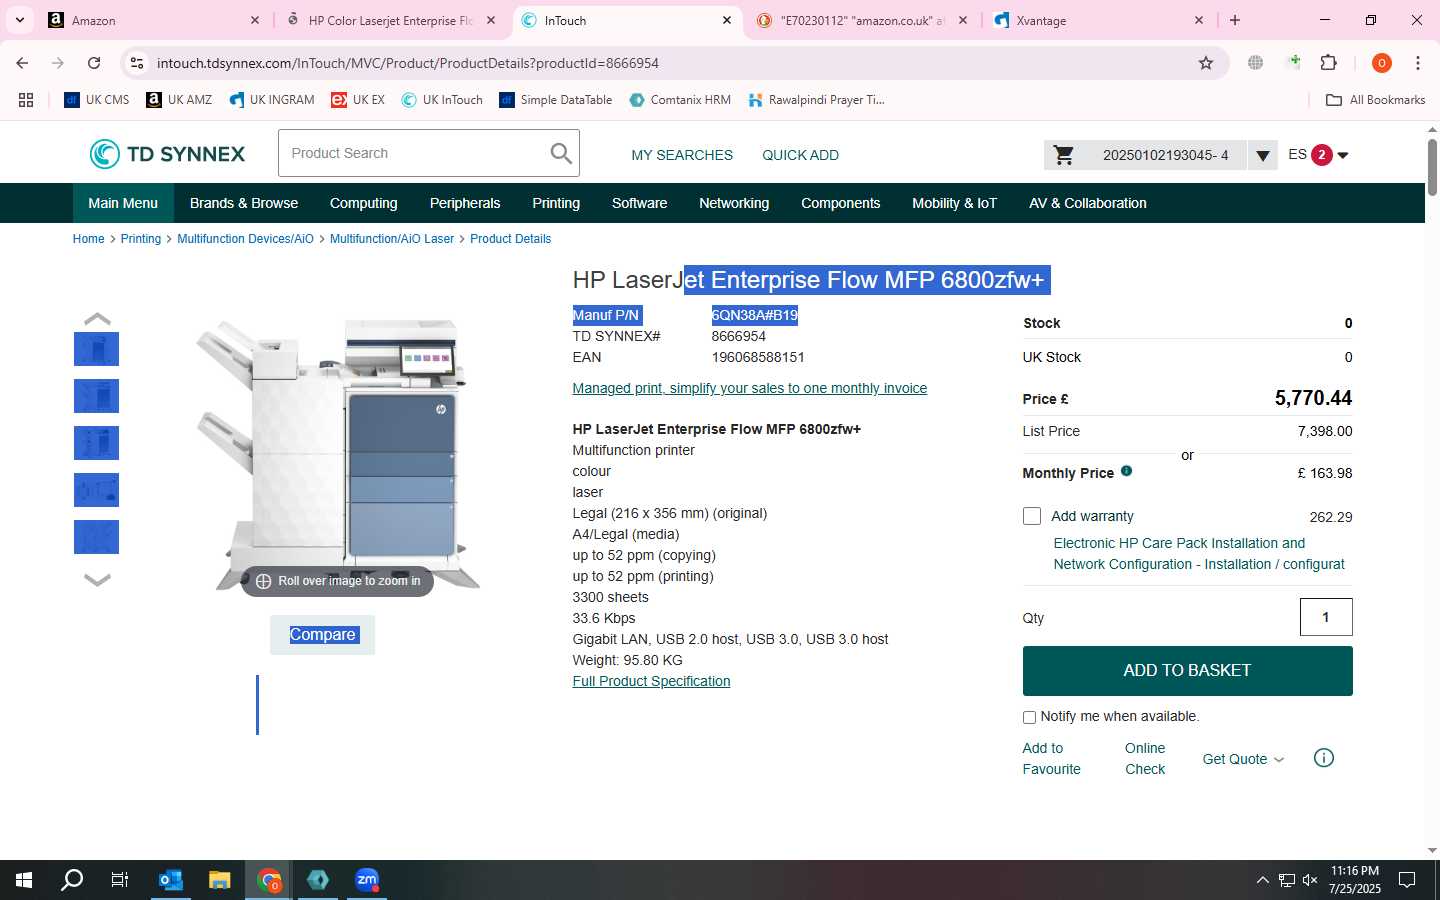Open notification center in system tray
This screenshot has height=900, width=1440.
pyautogui.click(x=1407, y=880)
